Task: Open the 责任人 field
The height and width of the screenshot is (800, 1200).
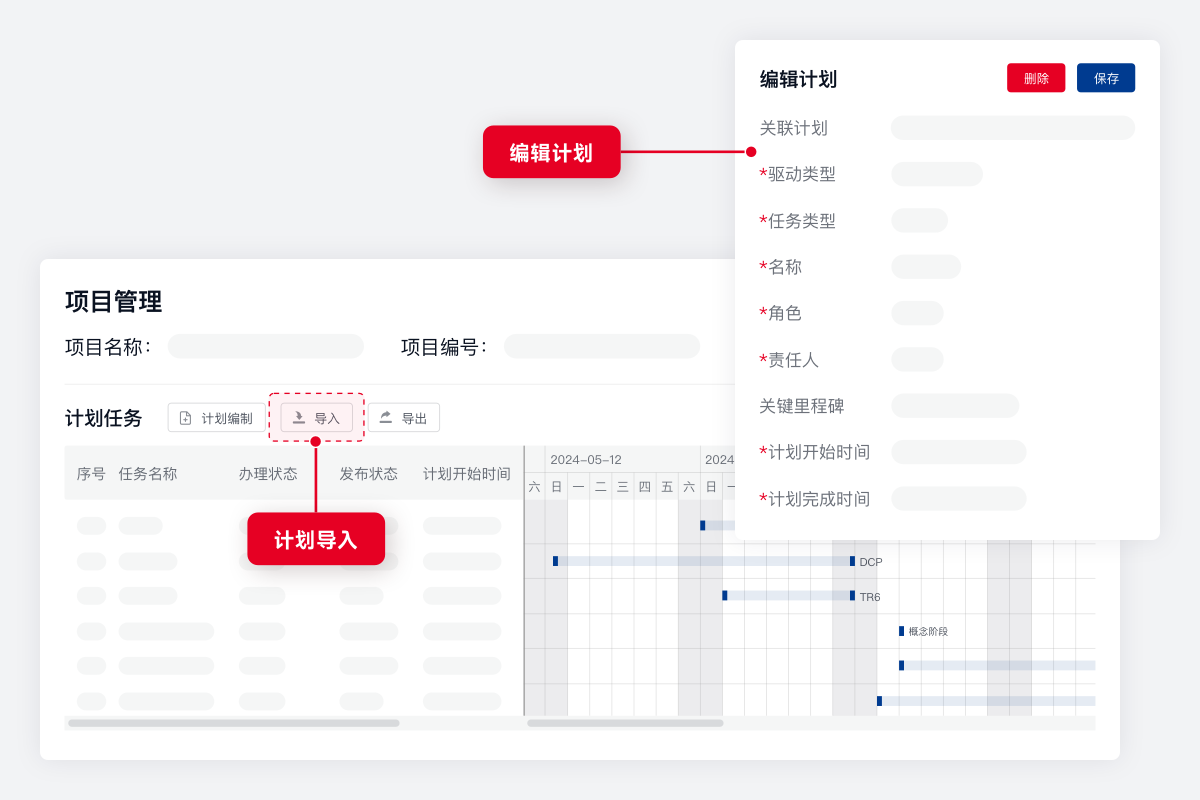Action: pyautogui.click(x=917, y=359)
